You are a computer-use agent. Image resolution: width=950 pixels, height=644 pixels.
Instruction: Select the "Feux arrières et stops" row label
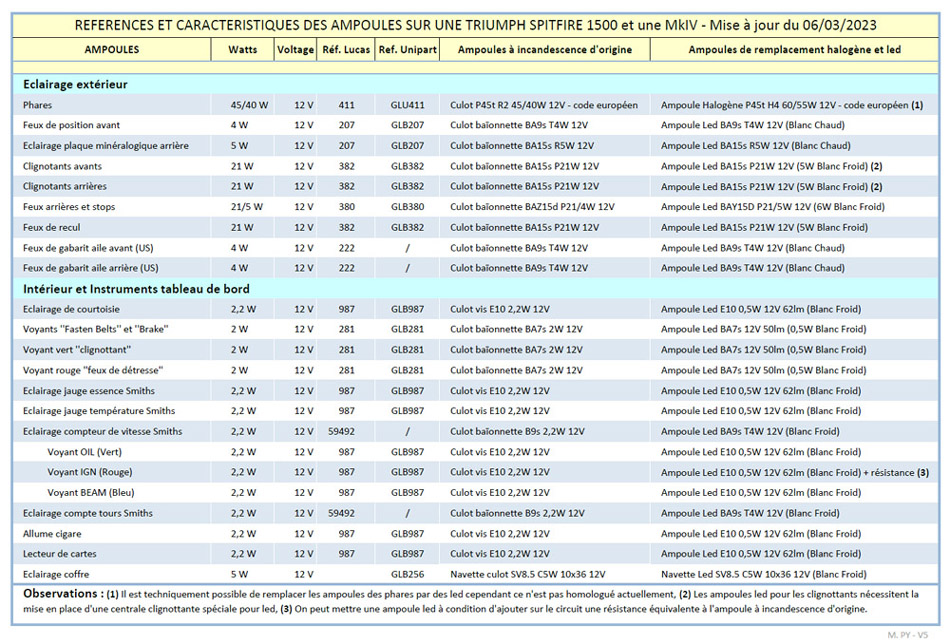tap(69, 207)
